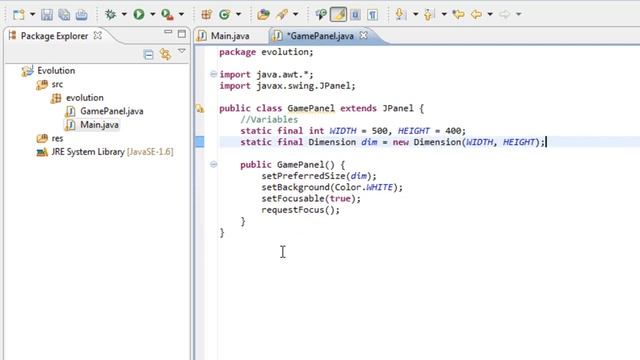Click the Debug bug icon

coord(110,15)
